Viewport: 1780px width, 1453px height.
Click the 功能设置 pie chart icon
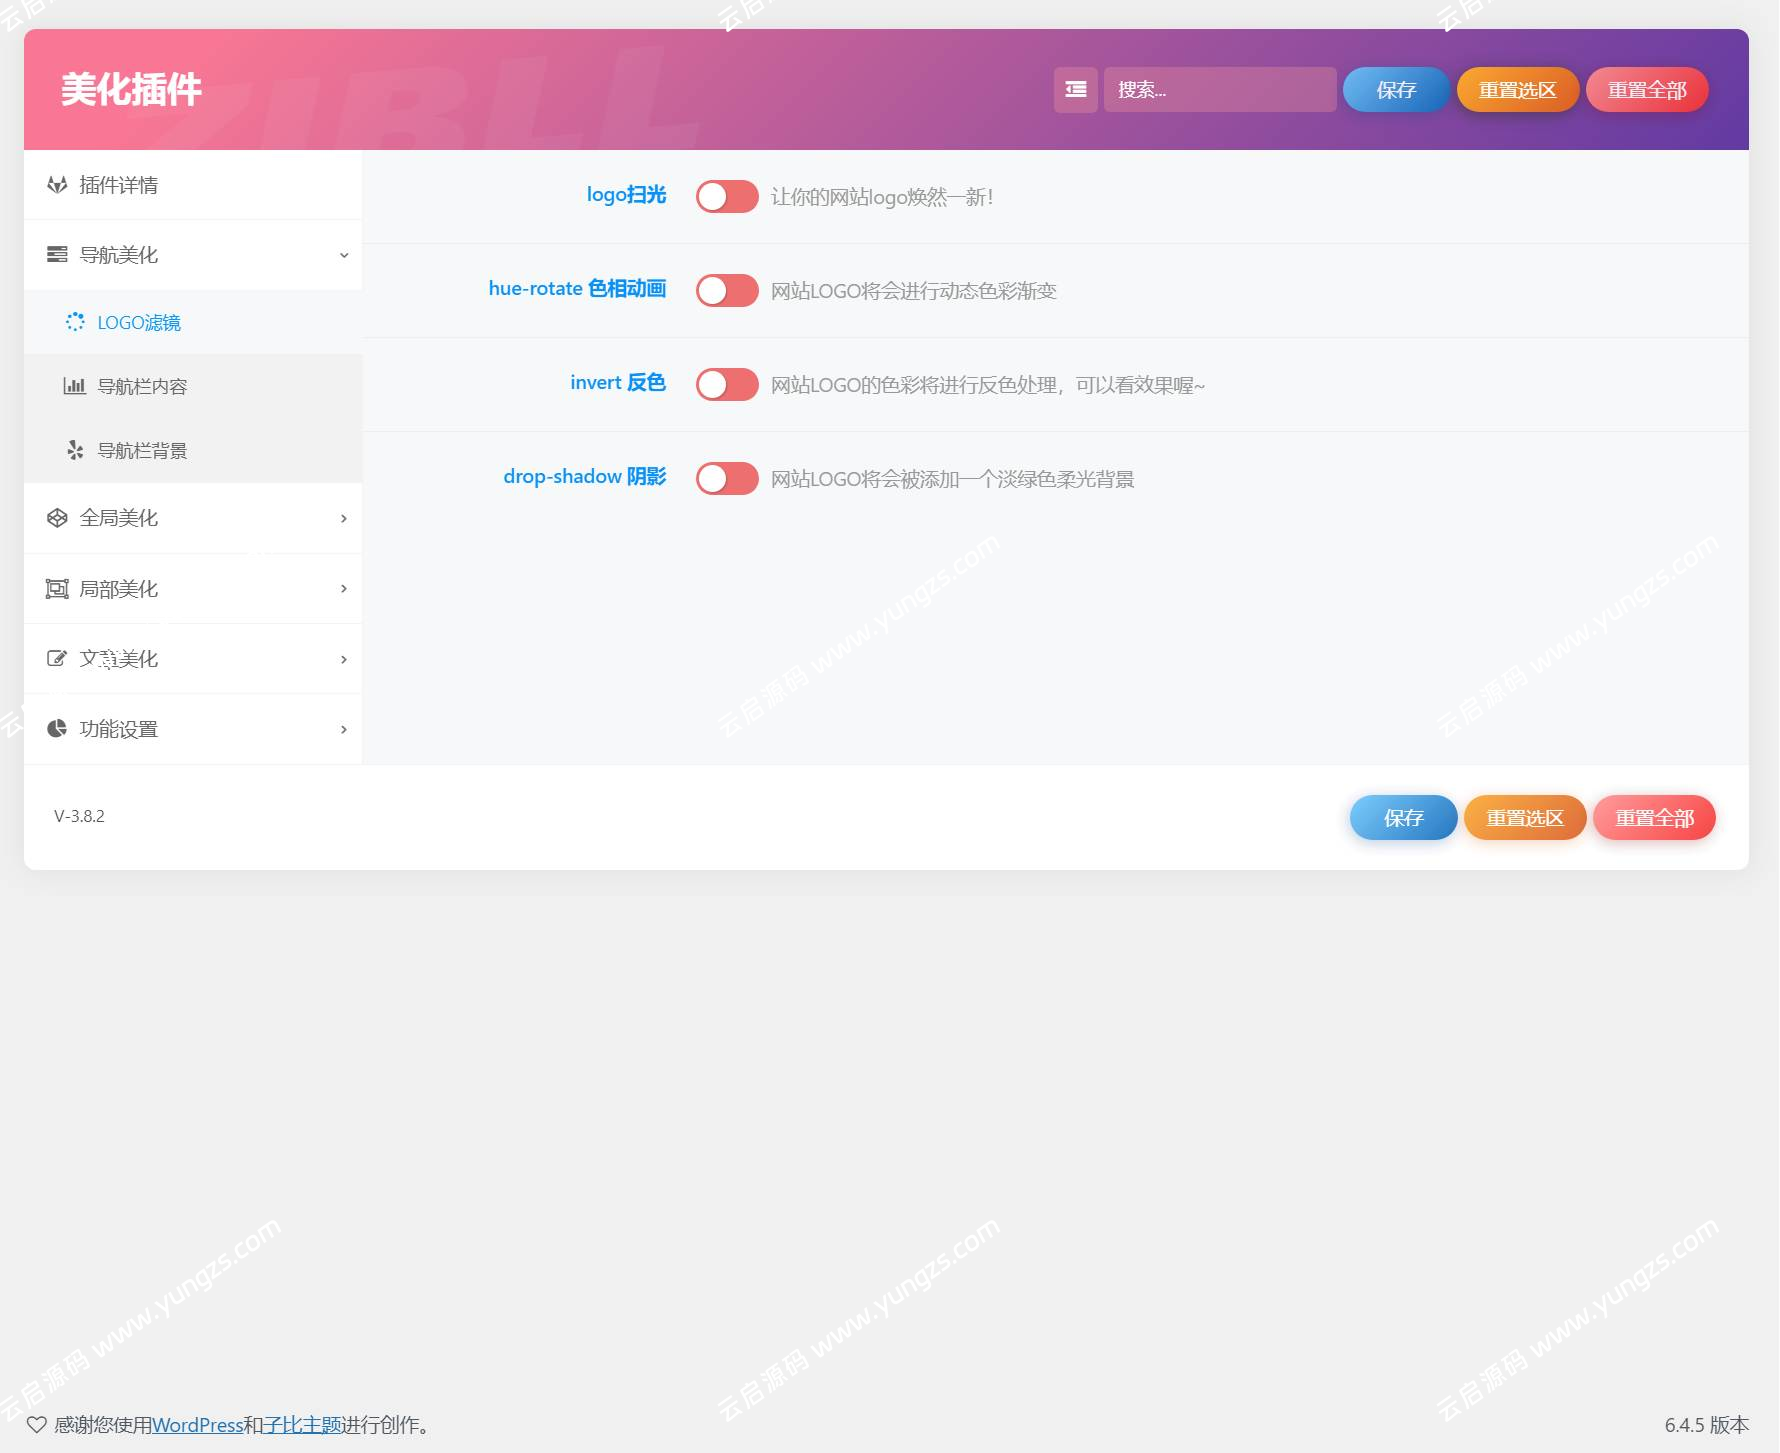[56, 728]
